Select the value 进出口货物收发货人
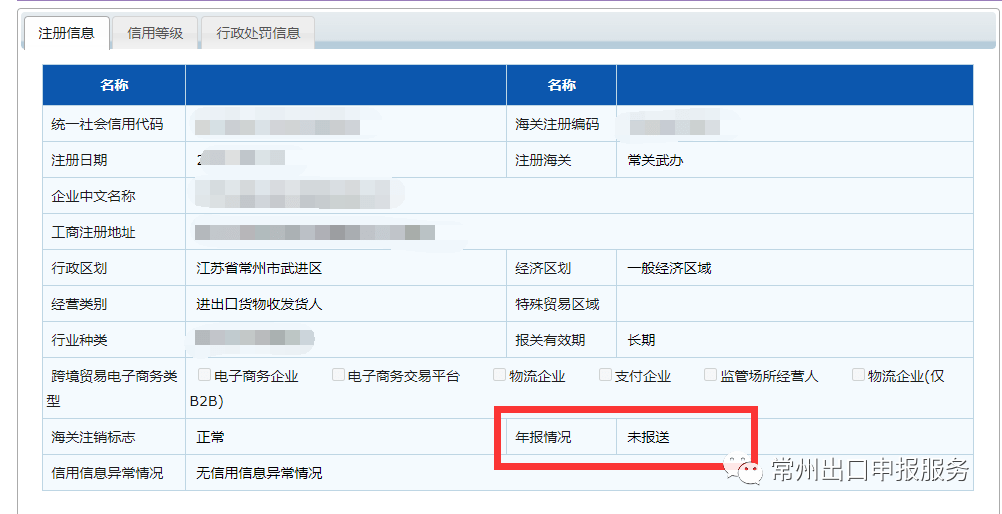1002x514 pixels. [x=259, y=304]
